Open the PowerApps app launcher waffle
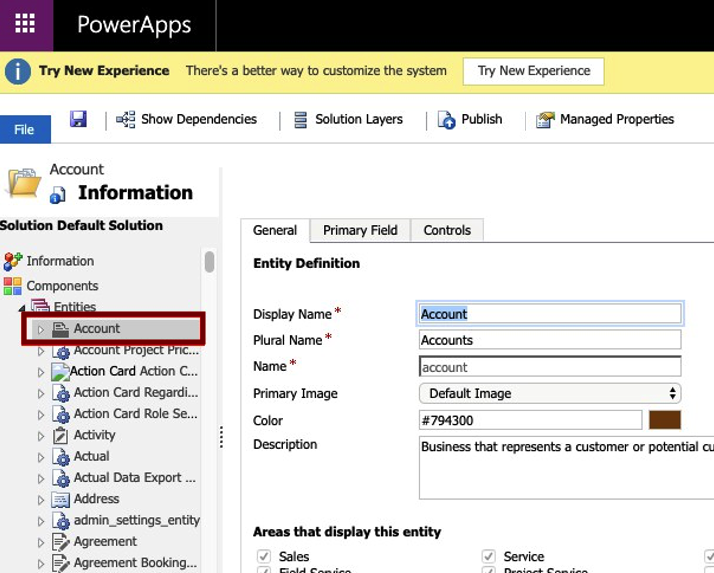The image size is (714, 573). [x=26, y=24]
